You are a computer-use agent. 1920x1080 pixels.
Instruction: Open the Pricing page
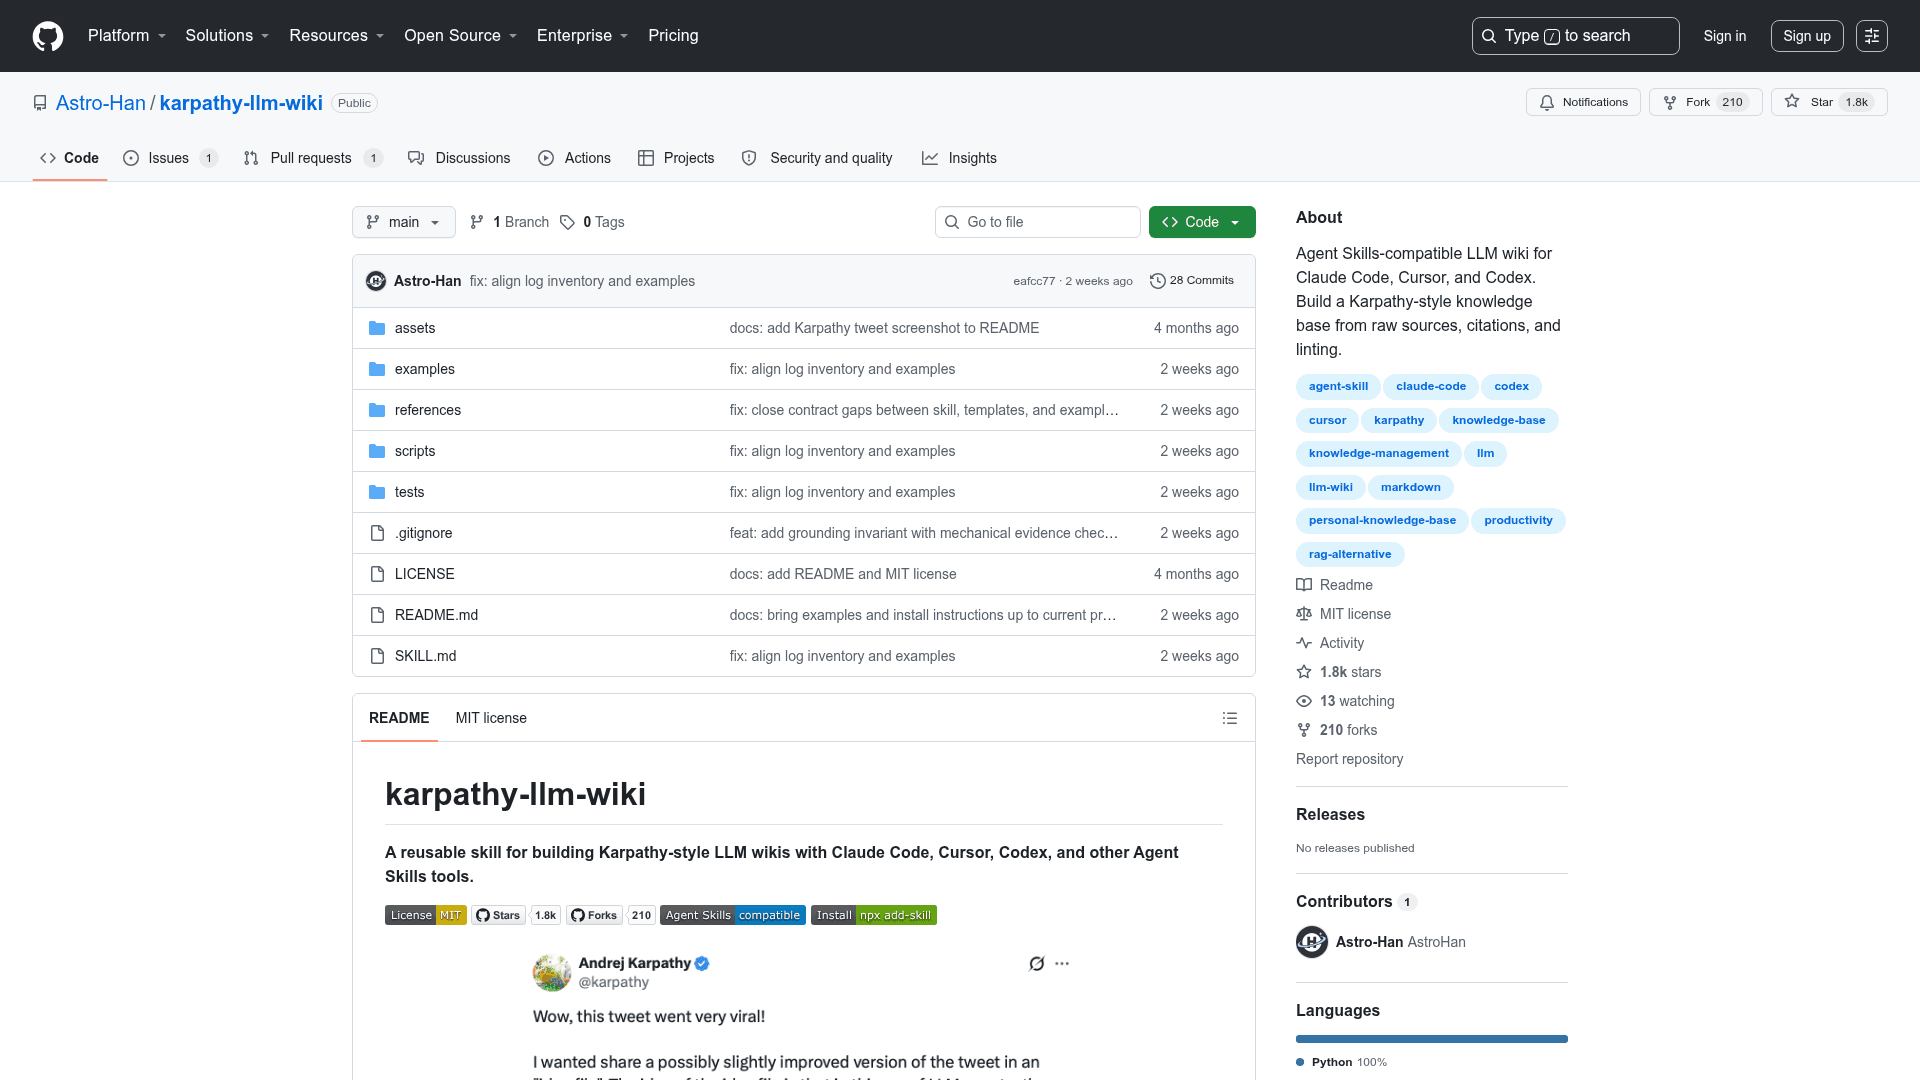[673, 36]
